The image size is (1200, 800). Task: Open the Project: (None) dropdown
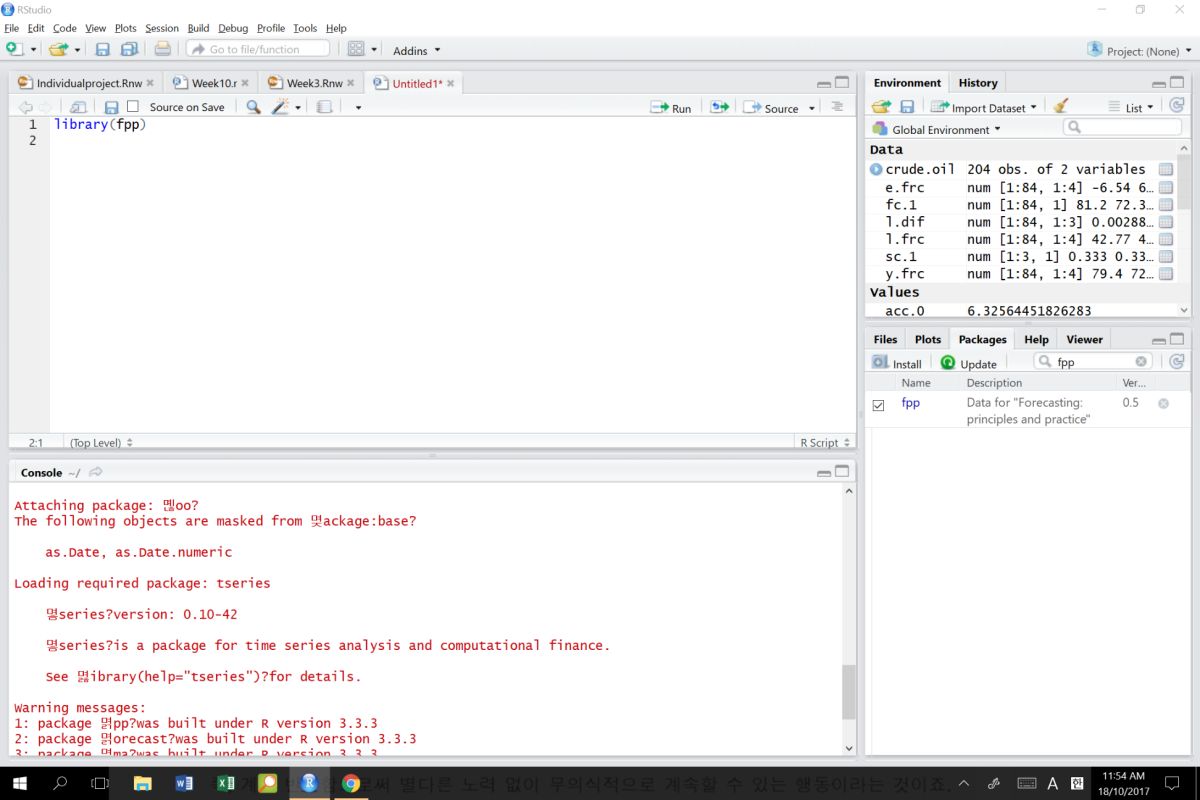pyautogui.click(x=1139, y=51)
